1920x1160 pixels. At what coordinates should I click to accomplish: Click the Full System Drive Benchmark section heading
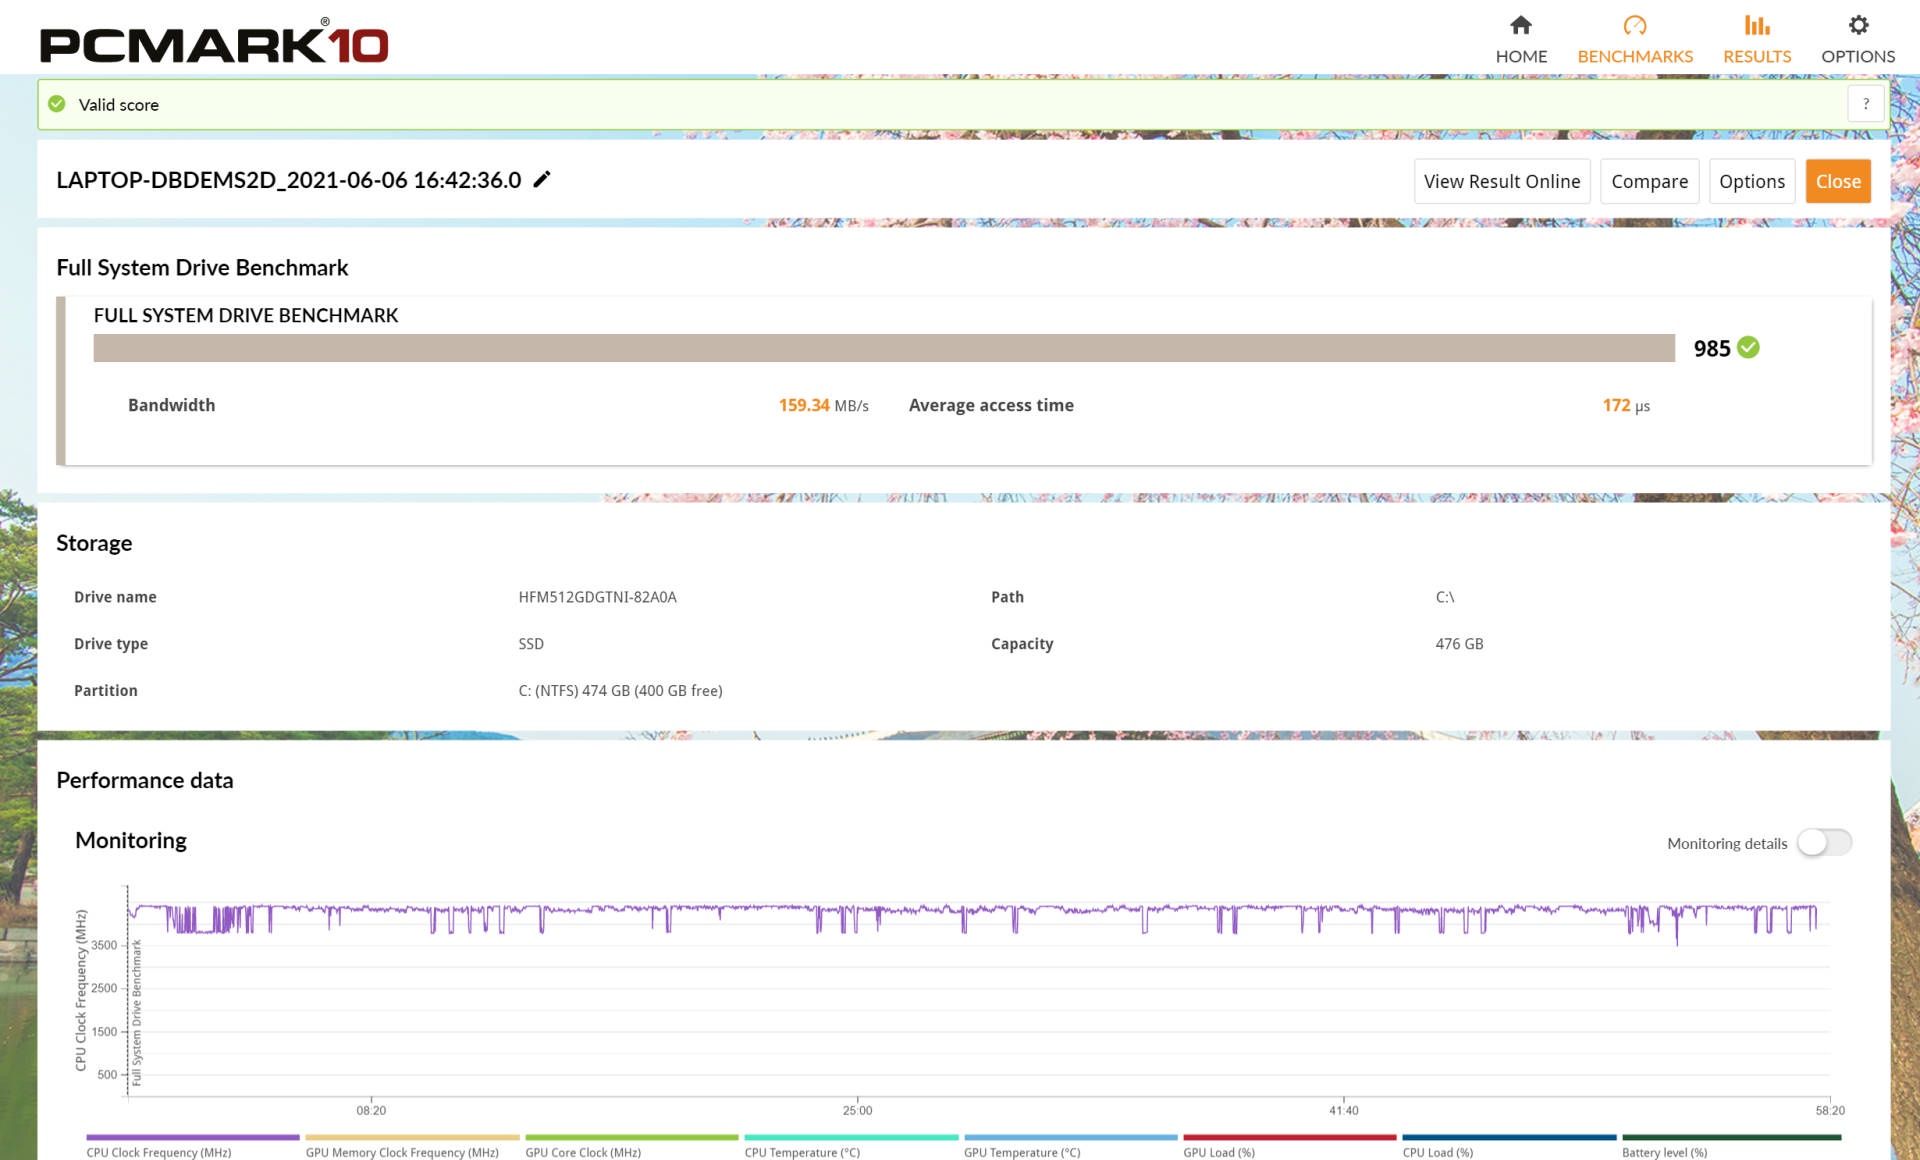click(202, 267)
